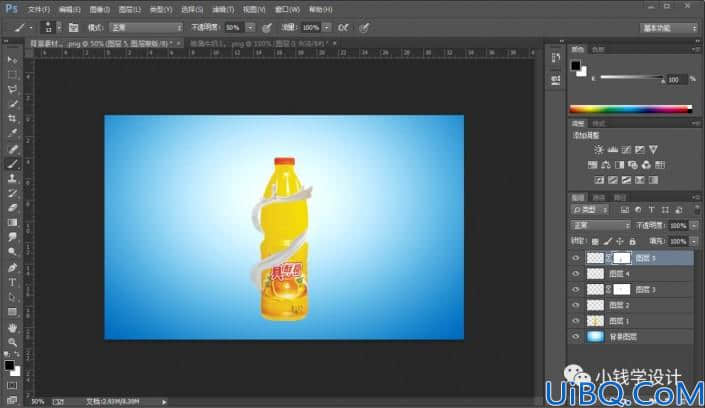
Task: Add a Vibrance adjustment layer
Action: coord(653,149)
